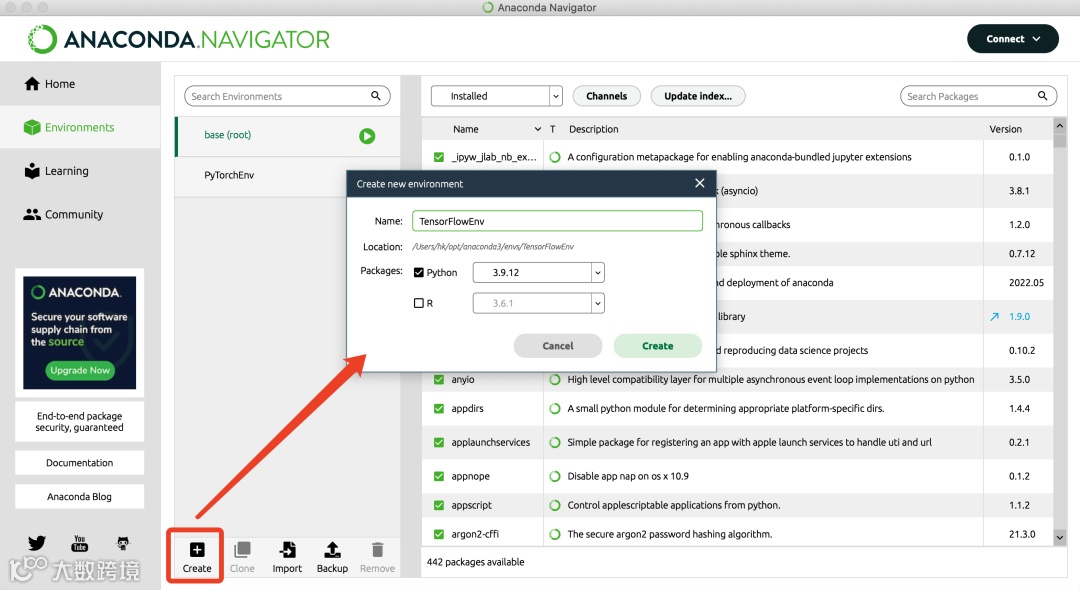This screenshot has height=590, width=1080.
Task: Open the Connect dropdown button
Action: pyautogui.click(x=1012, y=39)
